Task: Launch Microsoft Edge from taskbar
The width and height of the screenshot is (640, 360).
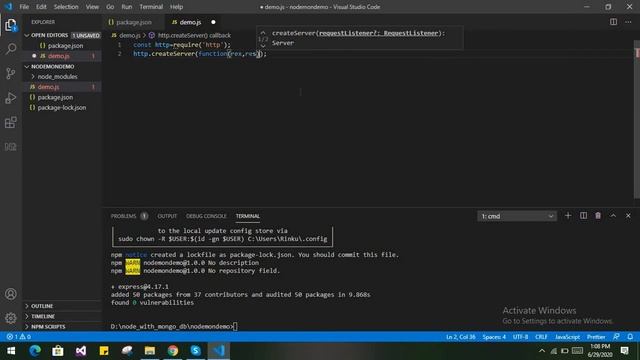Action: pyautogui.click(x=35, y=351)
